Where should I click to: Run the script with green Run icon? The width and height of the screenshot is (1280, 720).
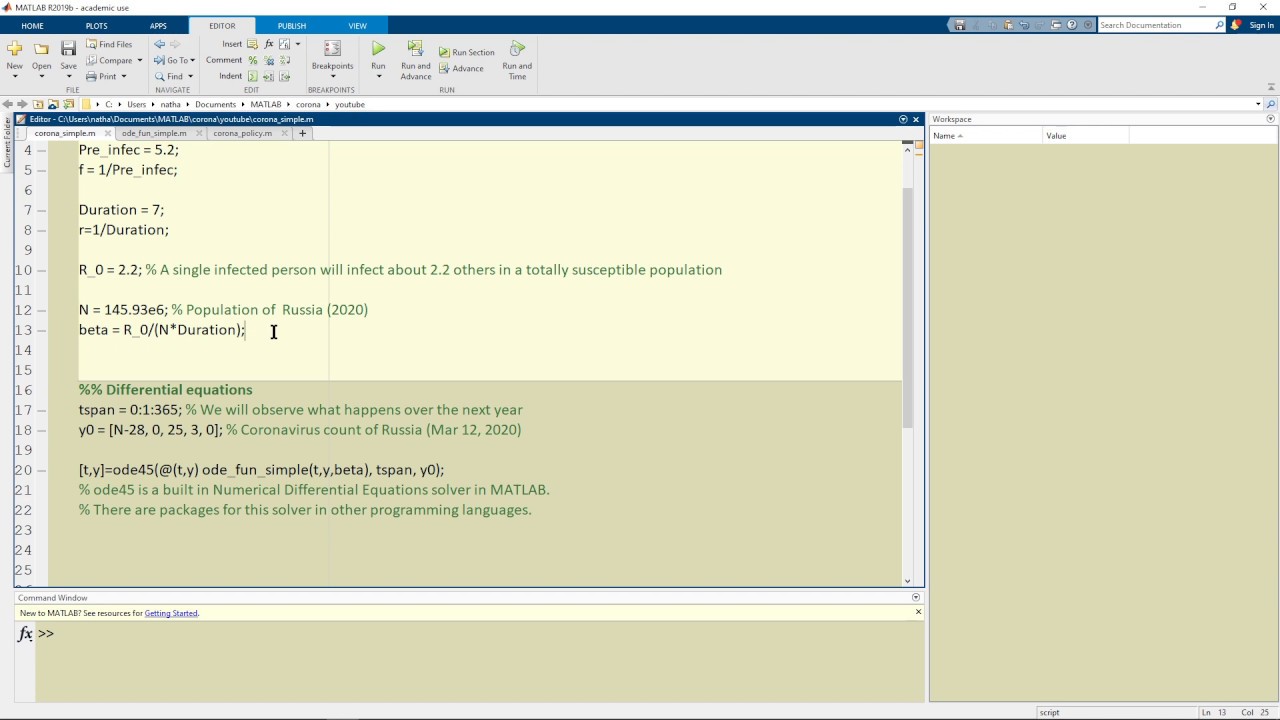pos(378,48)
